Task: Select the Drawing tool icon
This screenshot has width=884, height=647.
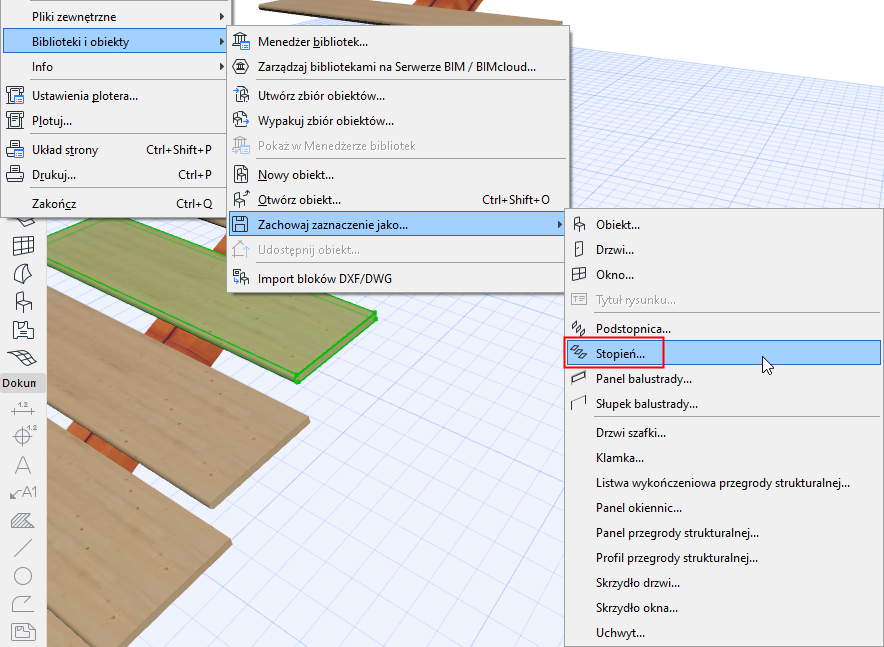Action: click(23, 632)
